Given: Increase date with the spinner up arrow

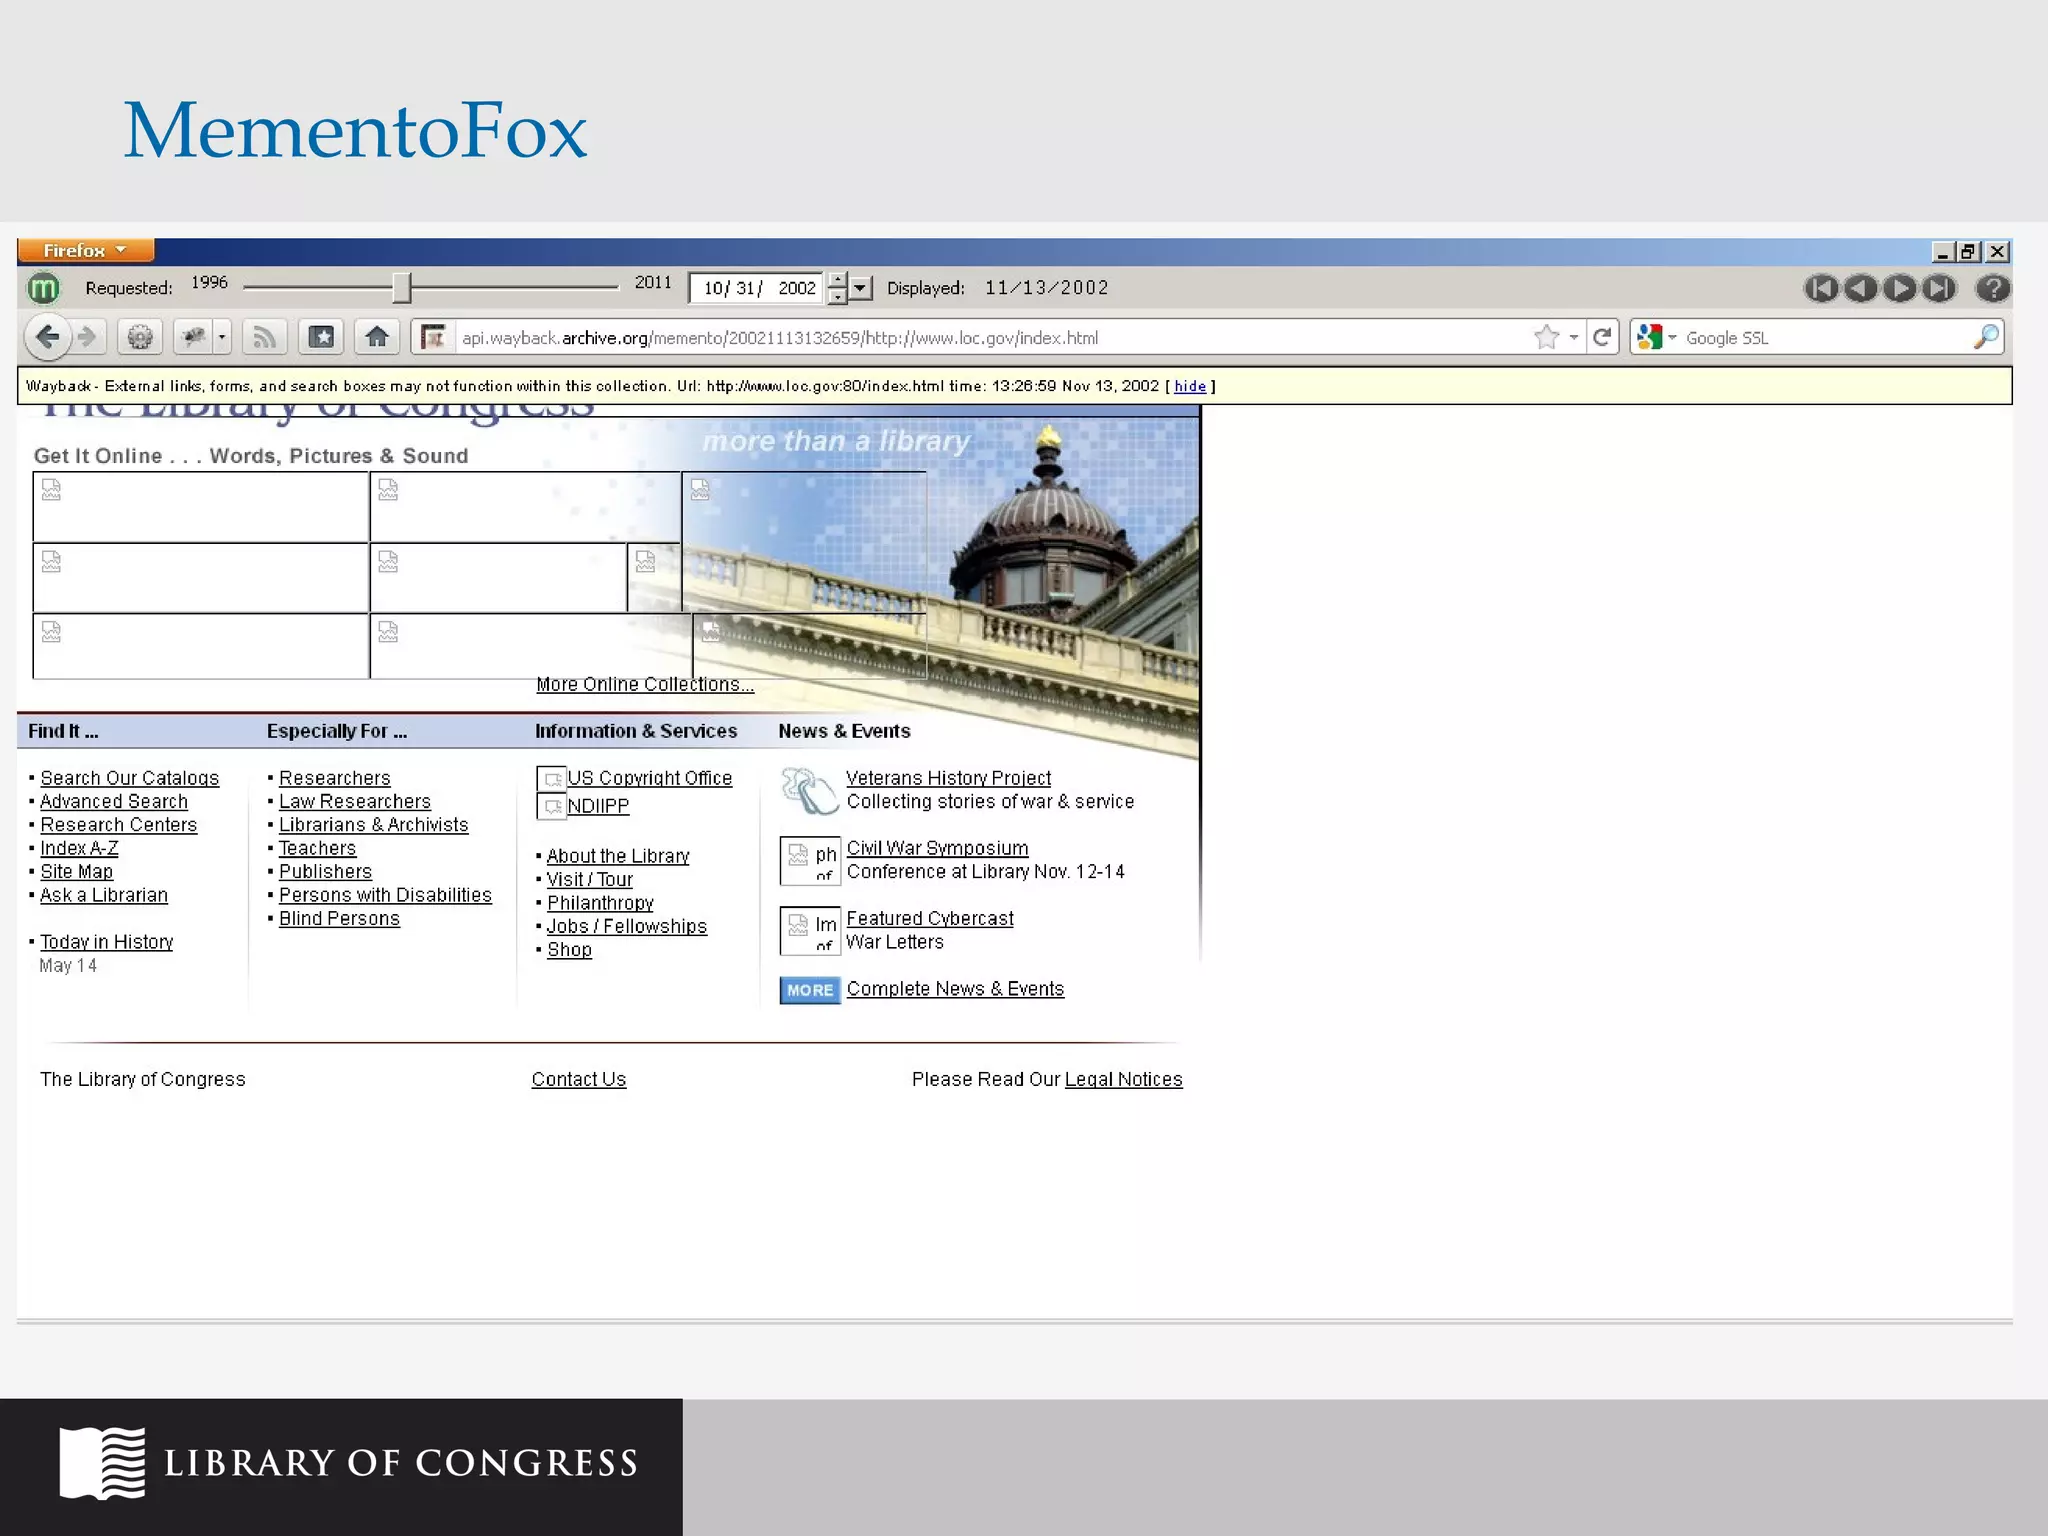Looking at the screenshot, I should coord(838,281).
